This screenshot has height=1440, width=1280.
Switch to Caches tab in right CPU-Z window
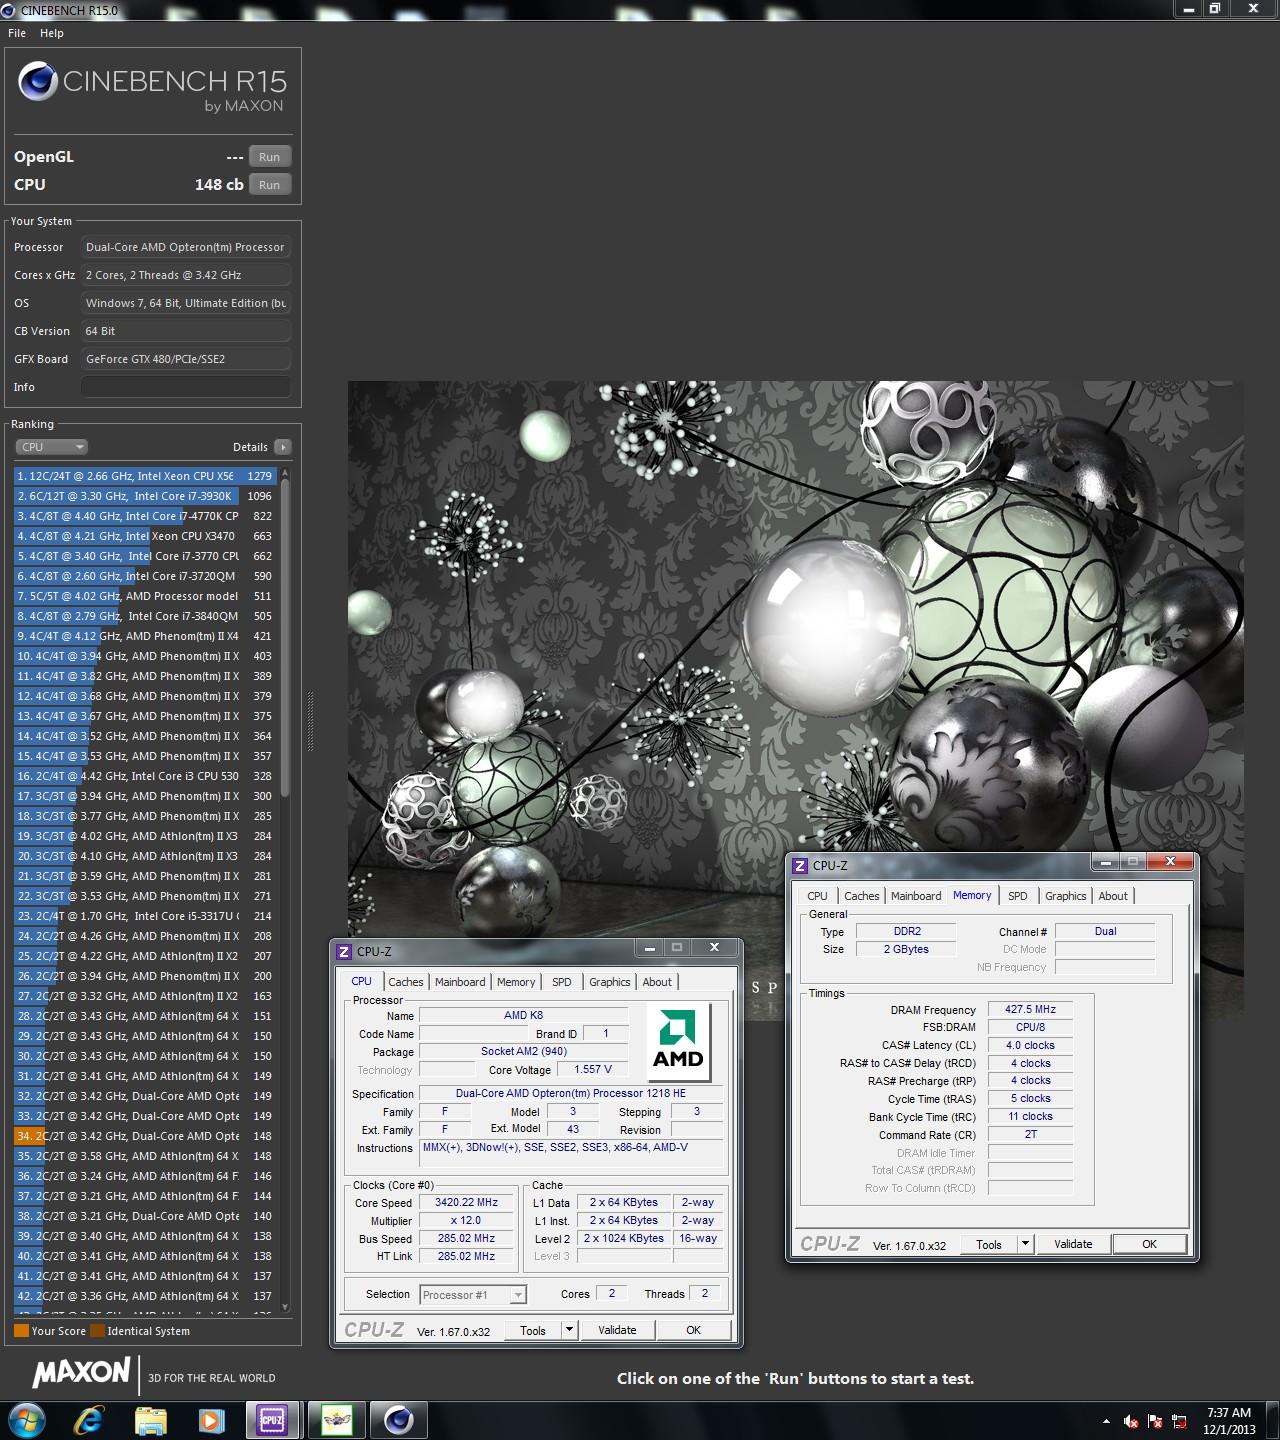(861, 896)
